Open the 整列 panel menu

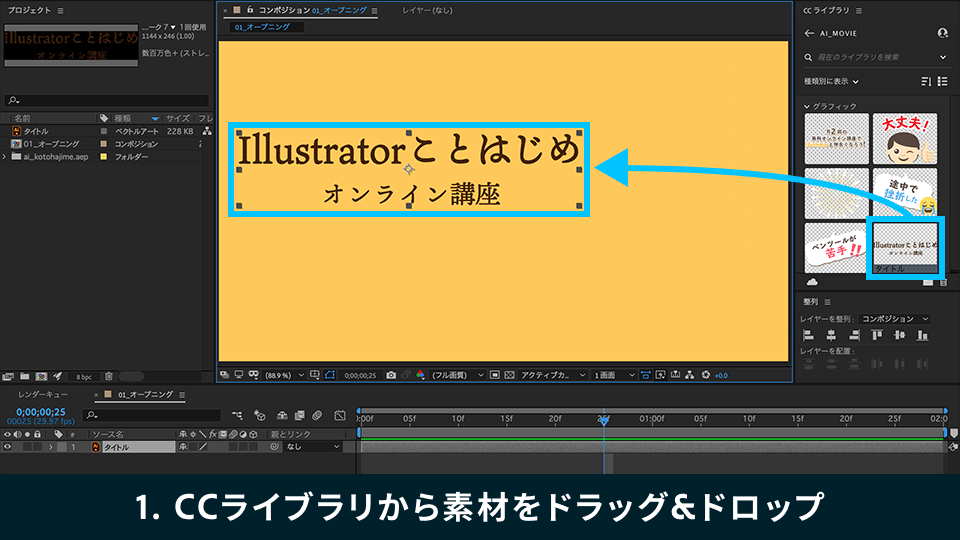[827, 302]
